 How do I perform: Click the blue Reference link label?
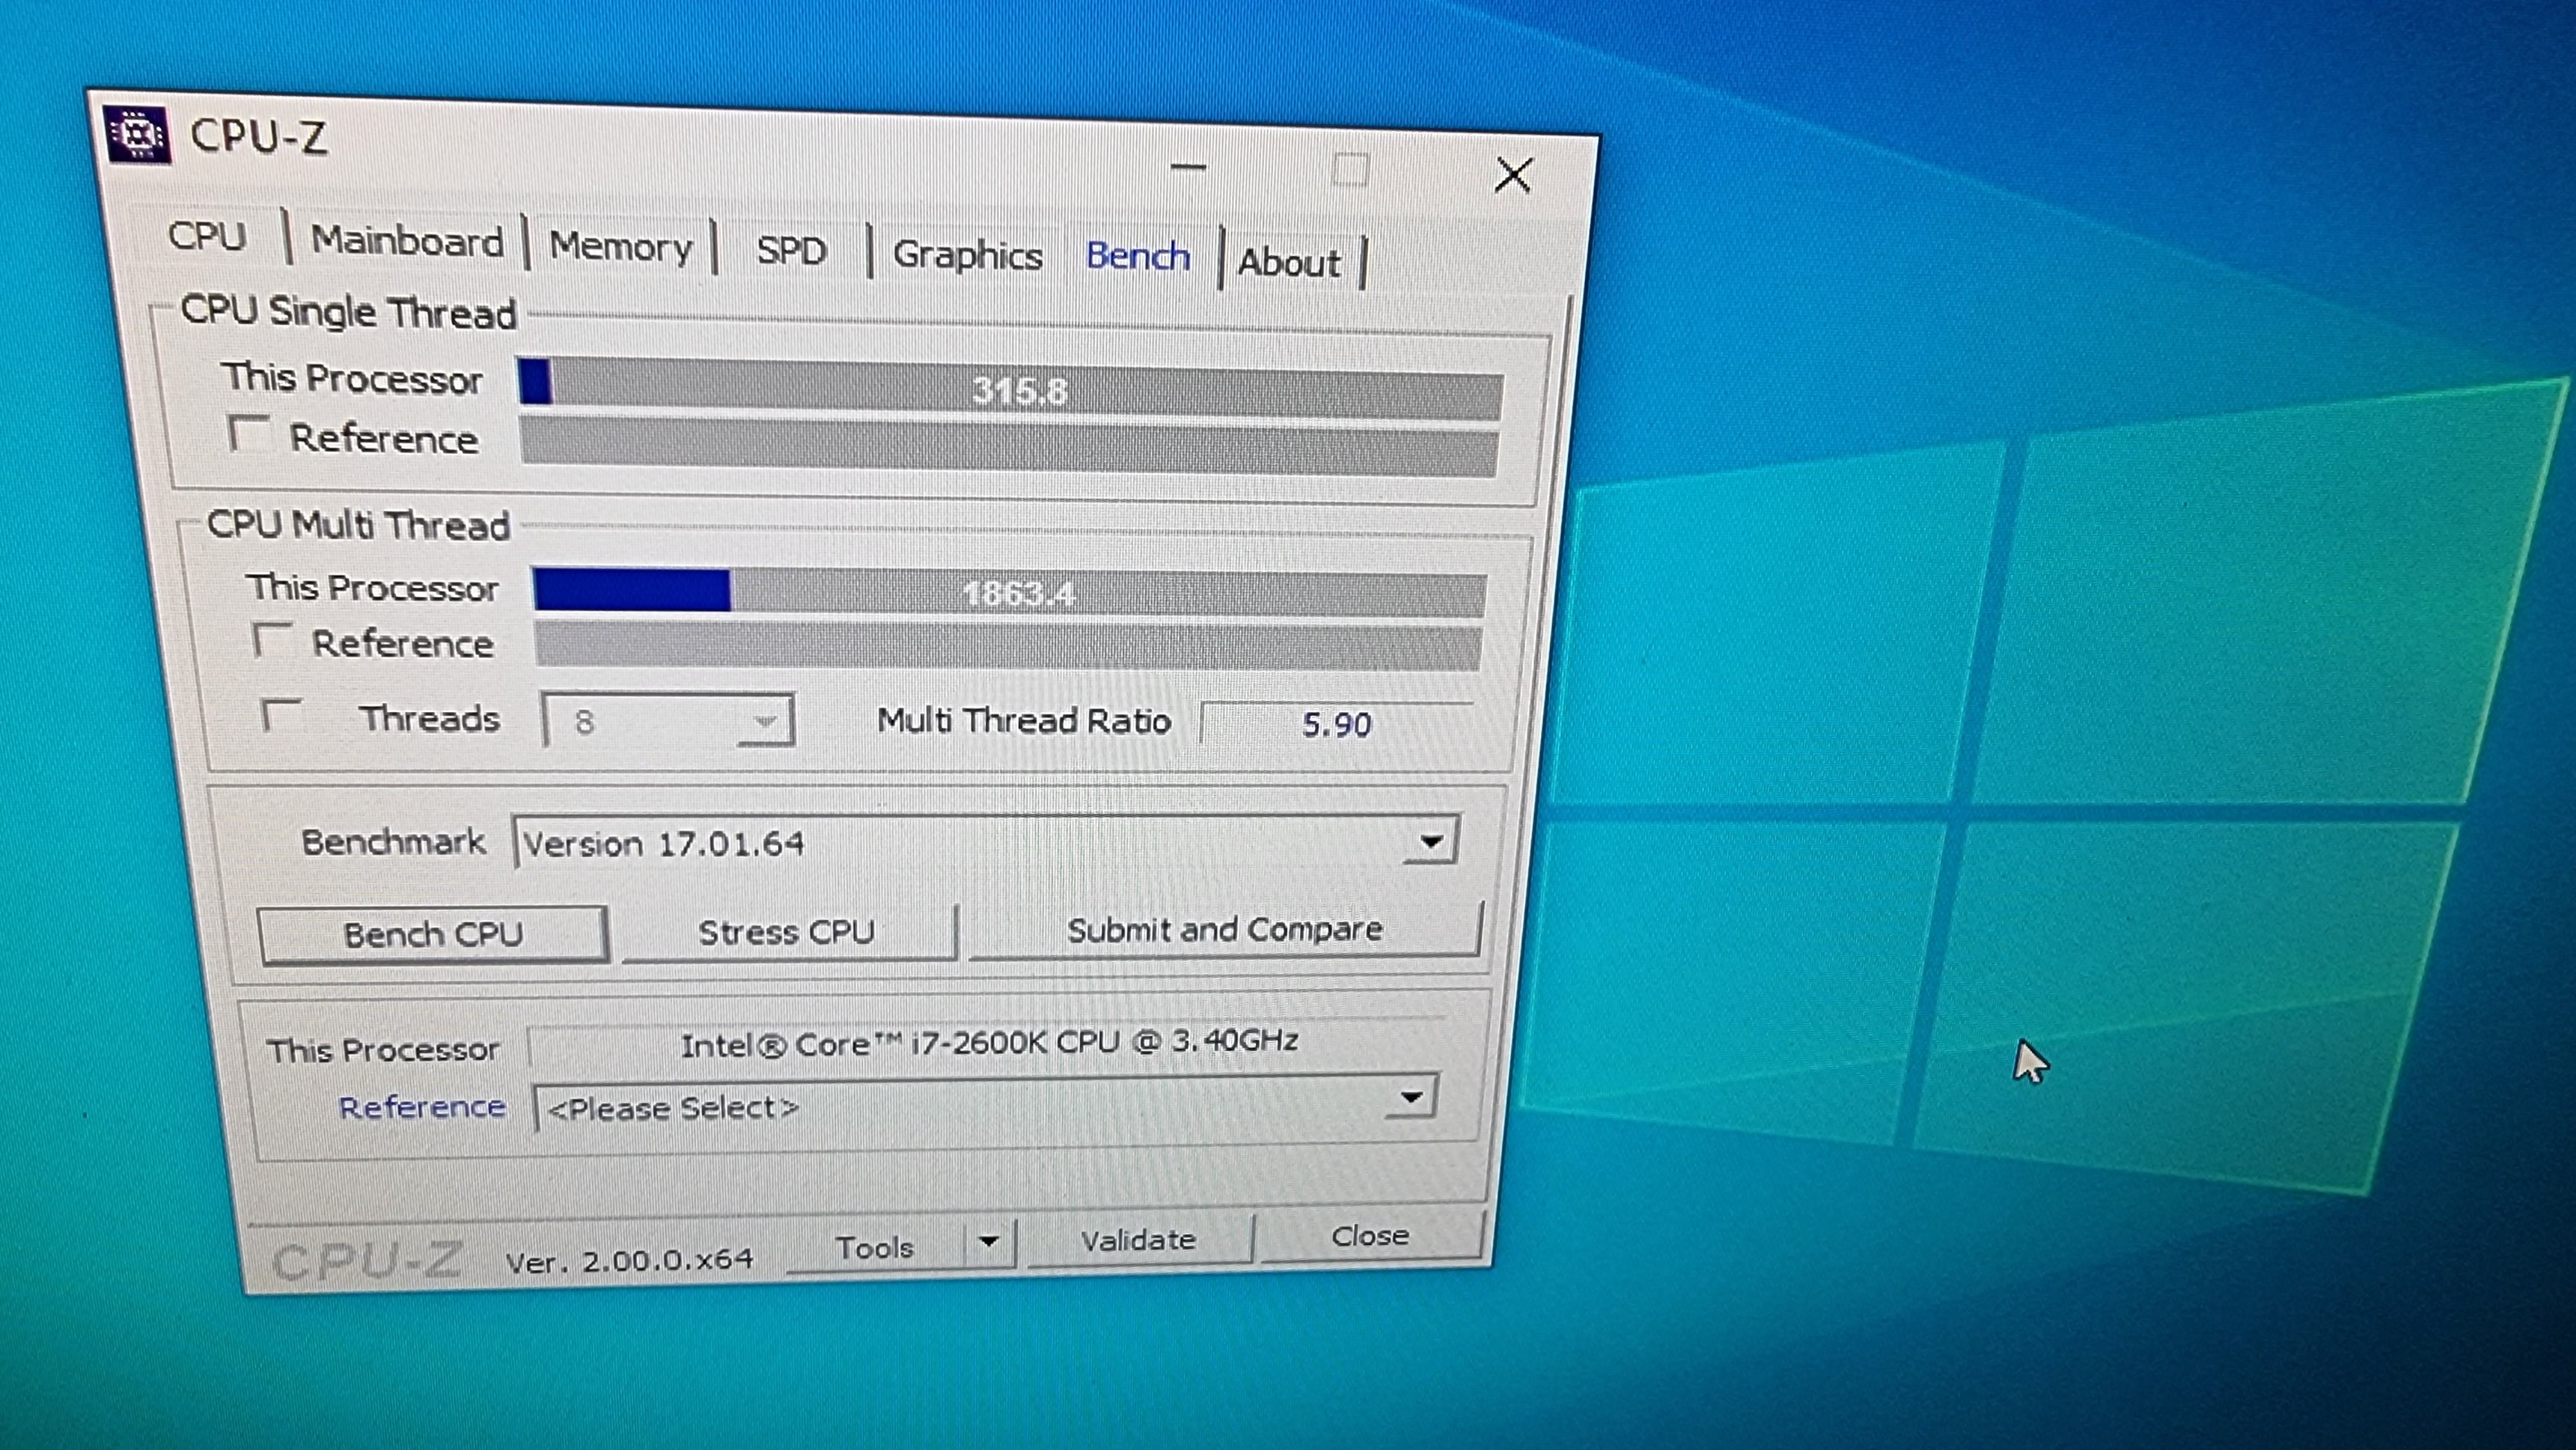[x=422, y=1107]
